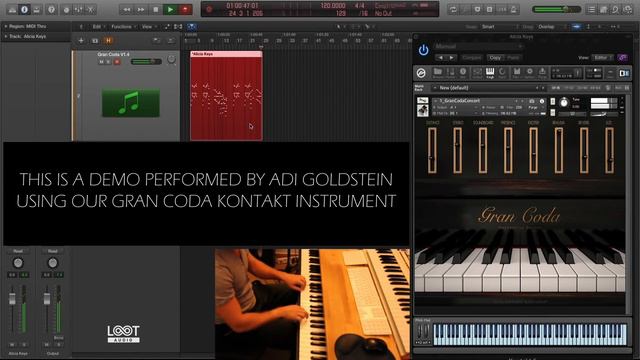Click the Copy button in plugin header
Viewport: 640px width, 360px height.
pos(495,58)
